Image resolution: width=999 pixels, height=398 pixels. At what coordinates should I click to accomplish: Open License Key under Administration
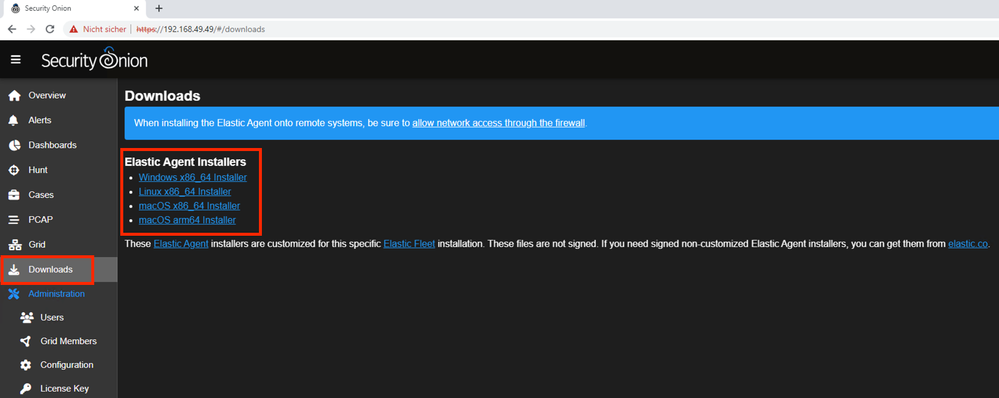[59, 388]
